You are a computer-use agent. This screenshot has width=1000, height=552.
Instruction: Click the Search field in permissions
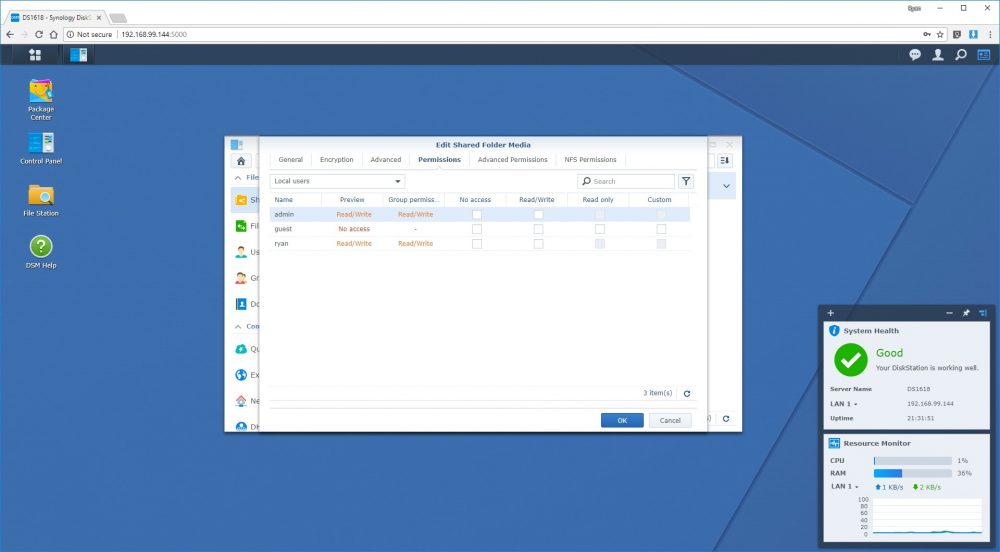626,181
